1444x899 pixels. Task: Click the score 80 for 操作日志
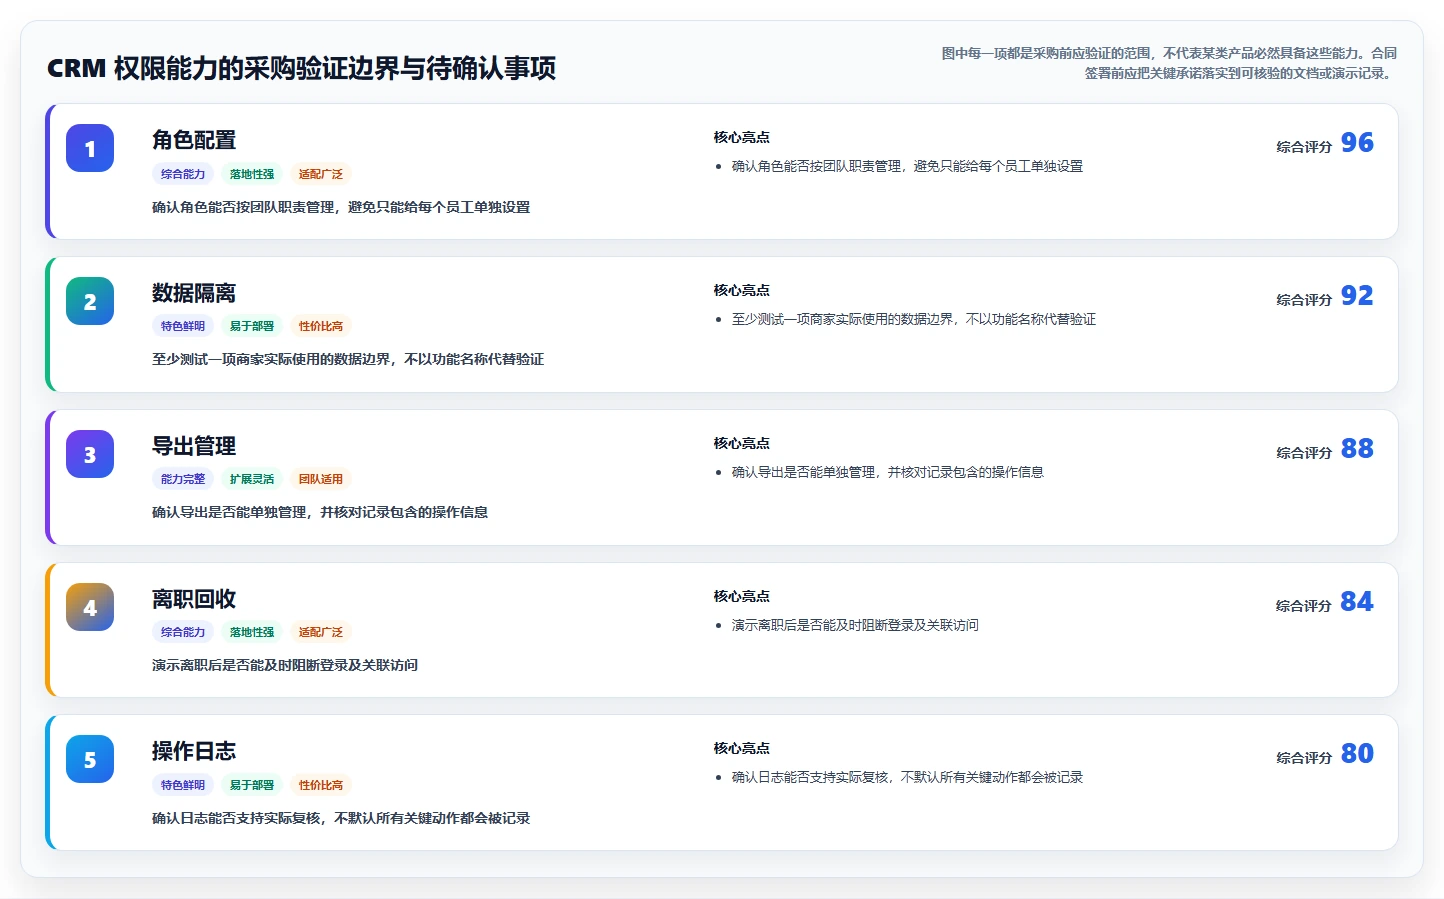pyautogui.click(x=1357, y=754)
